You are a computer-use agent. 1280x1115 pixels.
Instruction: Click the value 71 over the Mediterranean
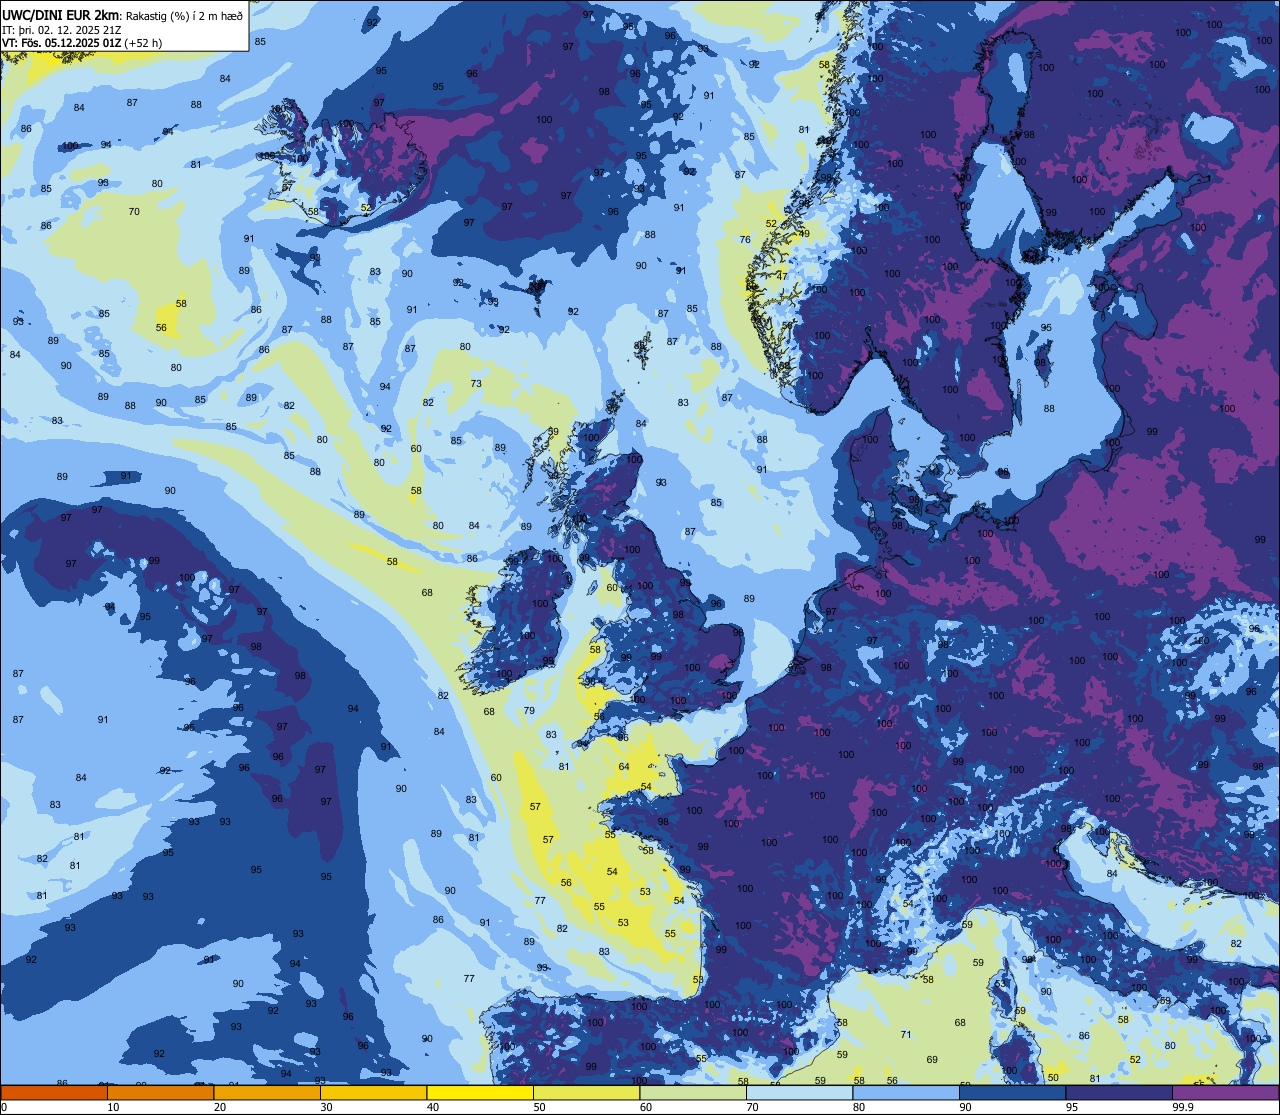pos(906,1035)
